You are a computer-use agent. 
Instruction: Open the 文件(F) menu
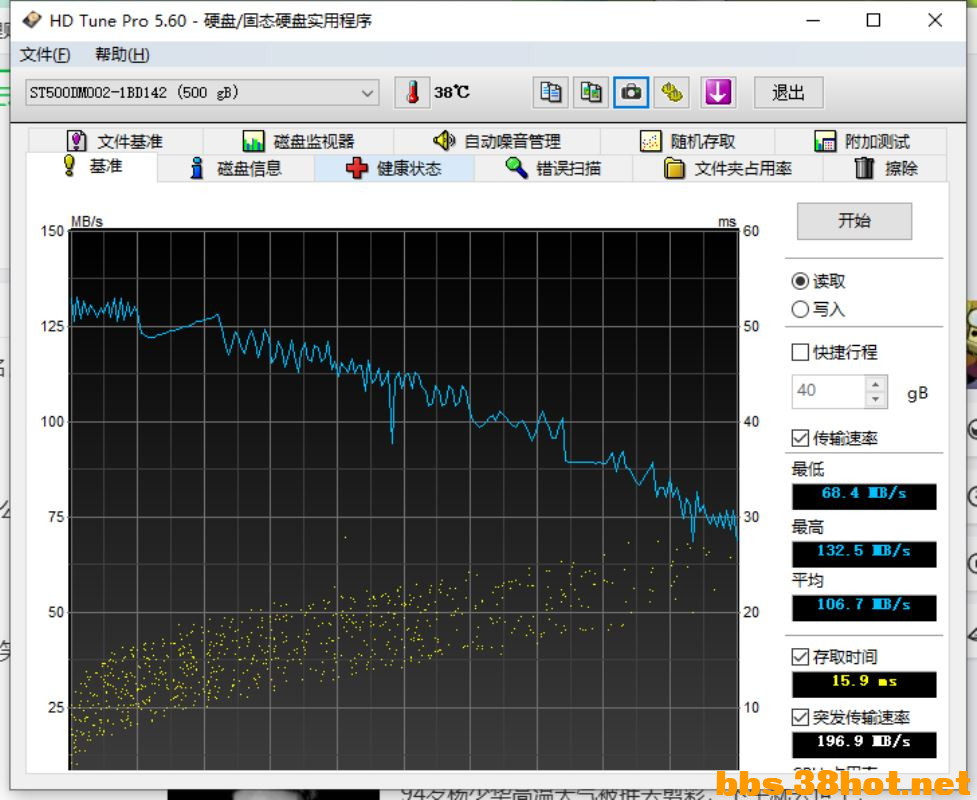point(45,55)
